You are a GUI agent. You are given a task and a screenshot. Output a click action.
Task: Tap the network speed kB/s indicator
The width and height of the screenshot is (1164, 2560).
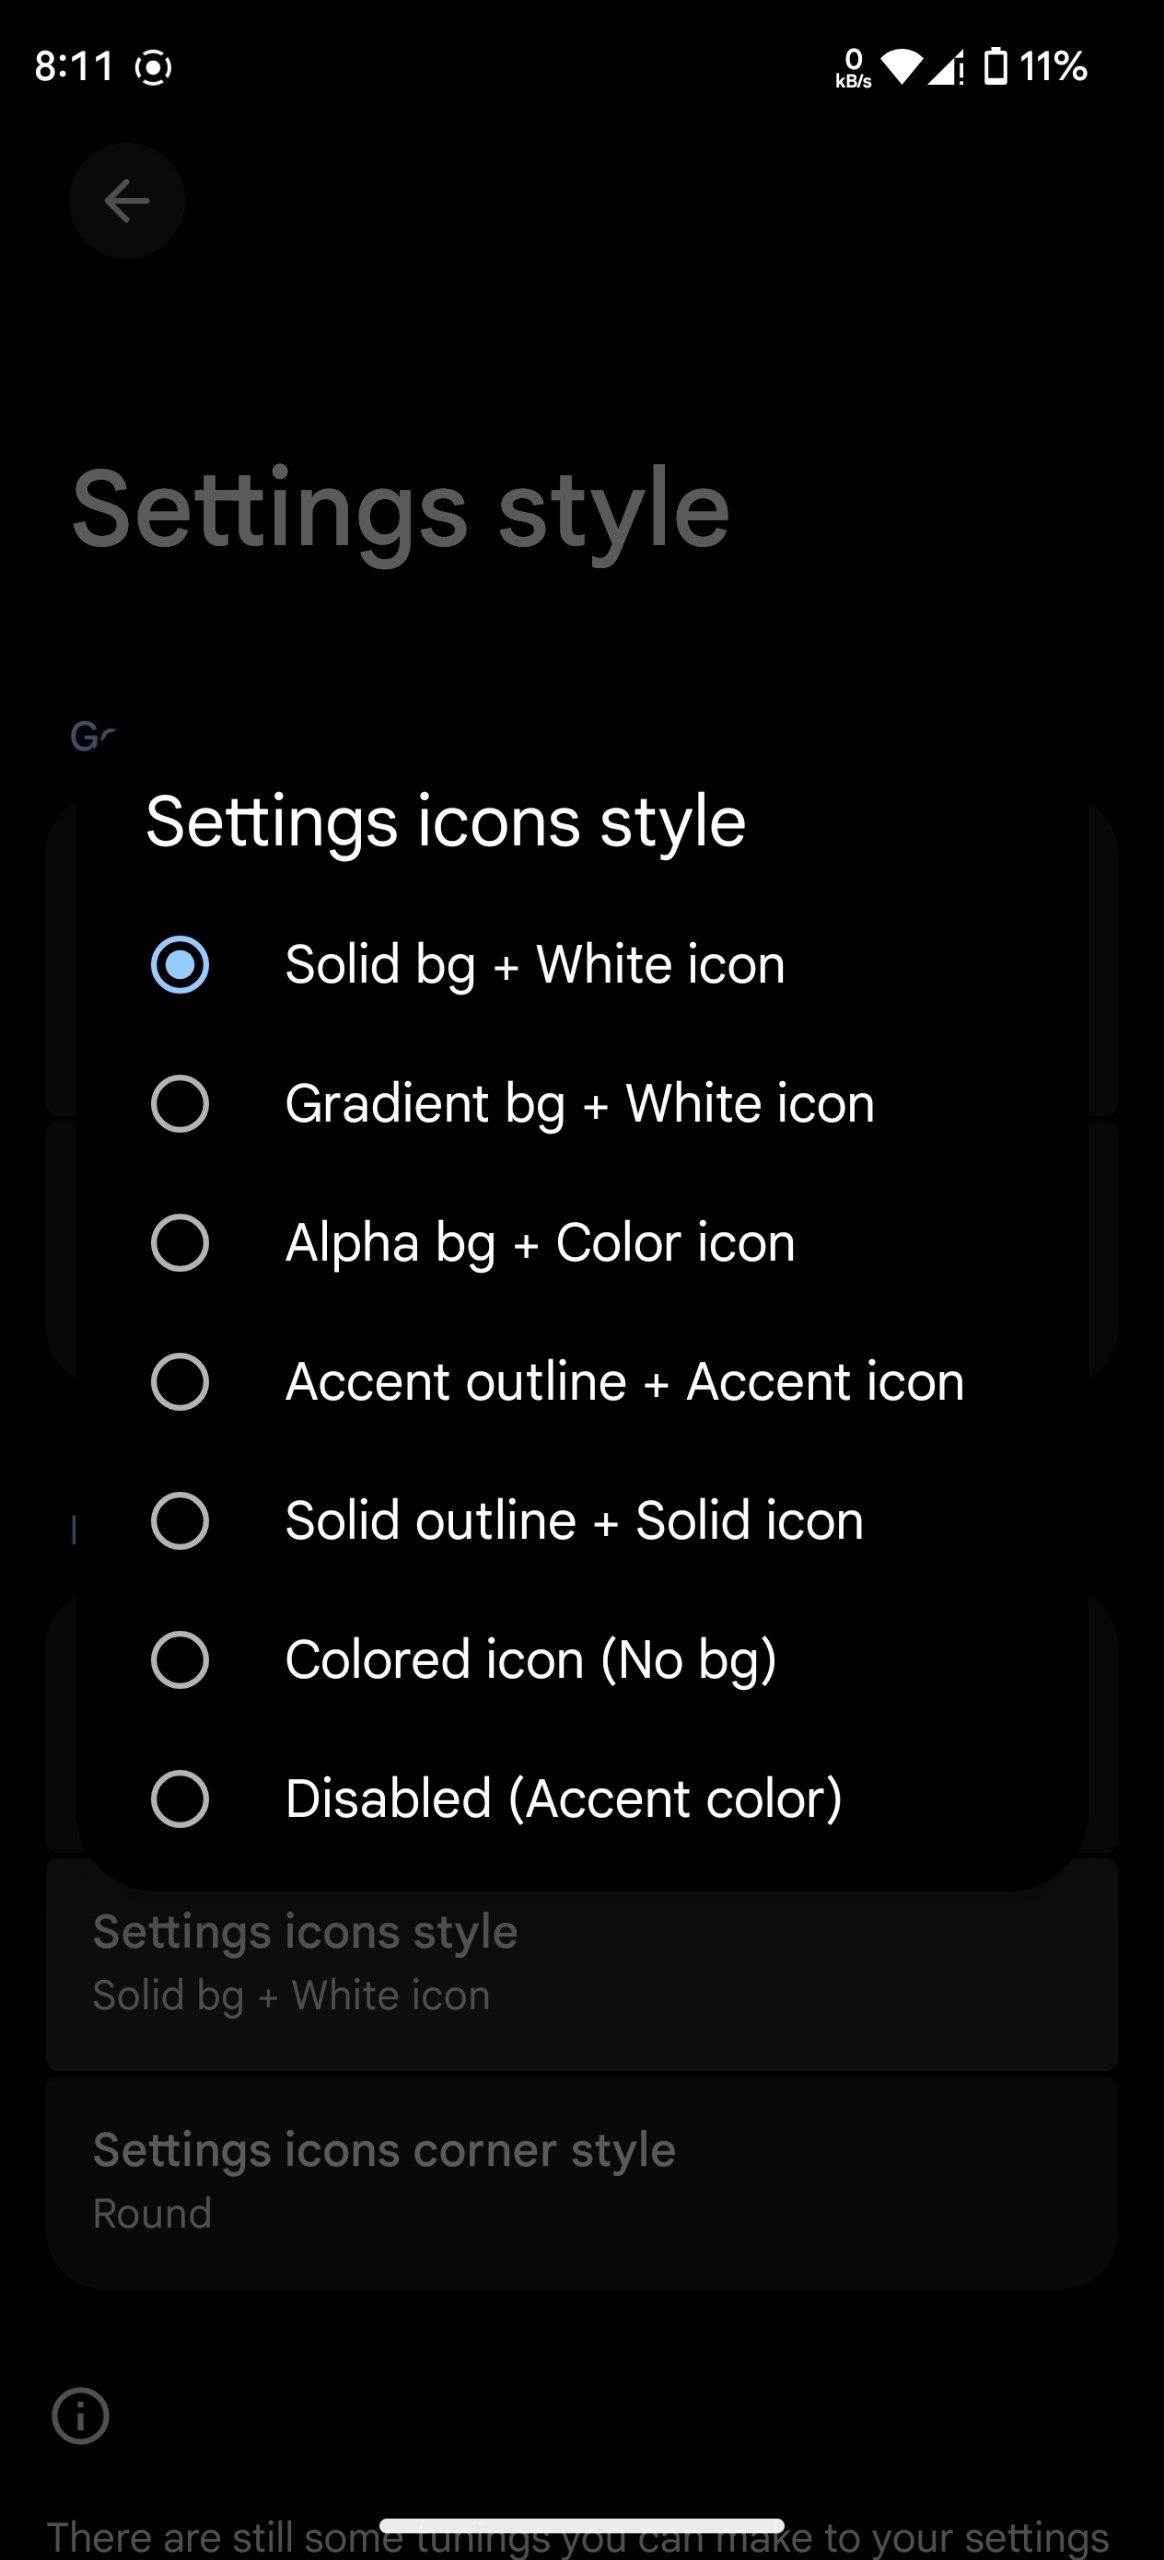pos(853,68)
